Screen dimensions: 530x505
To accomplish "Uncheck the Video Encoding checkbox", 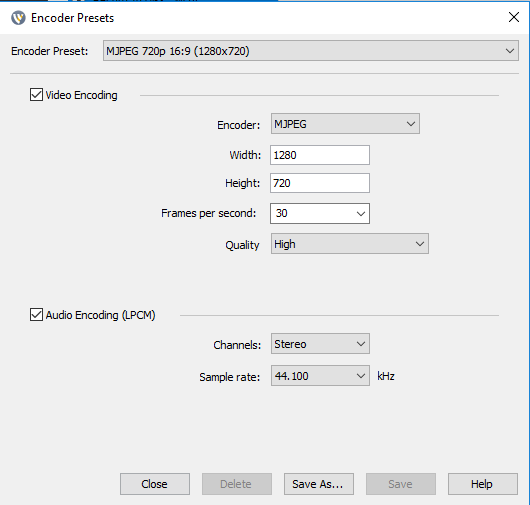I will 36,95.
